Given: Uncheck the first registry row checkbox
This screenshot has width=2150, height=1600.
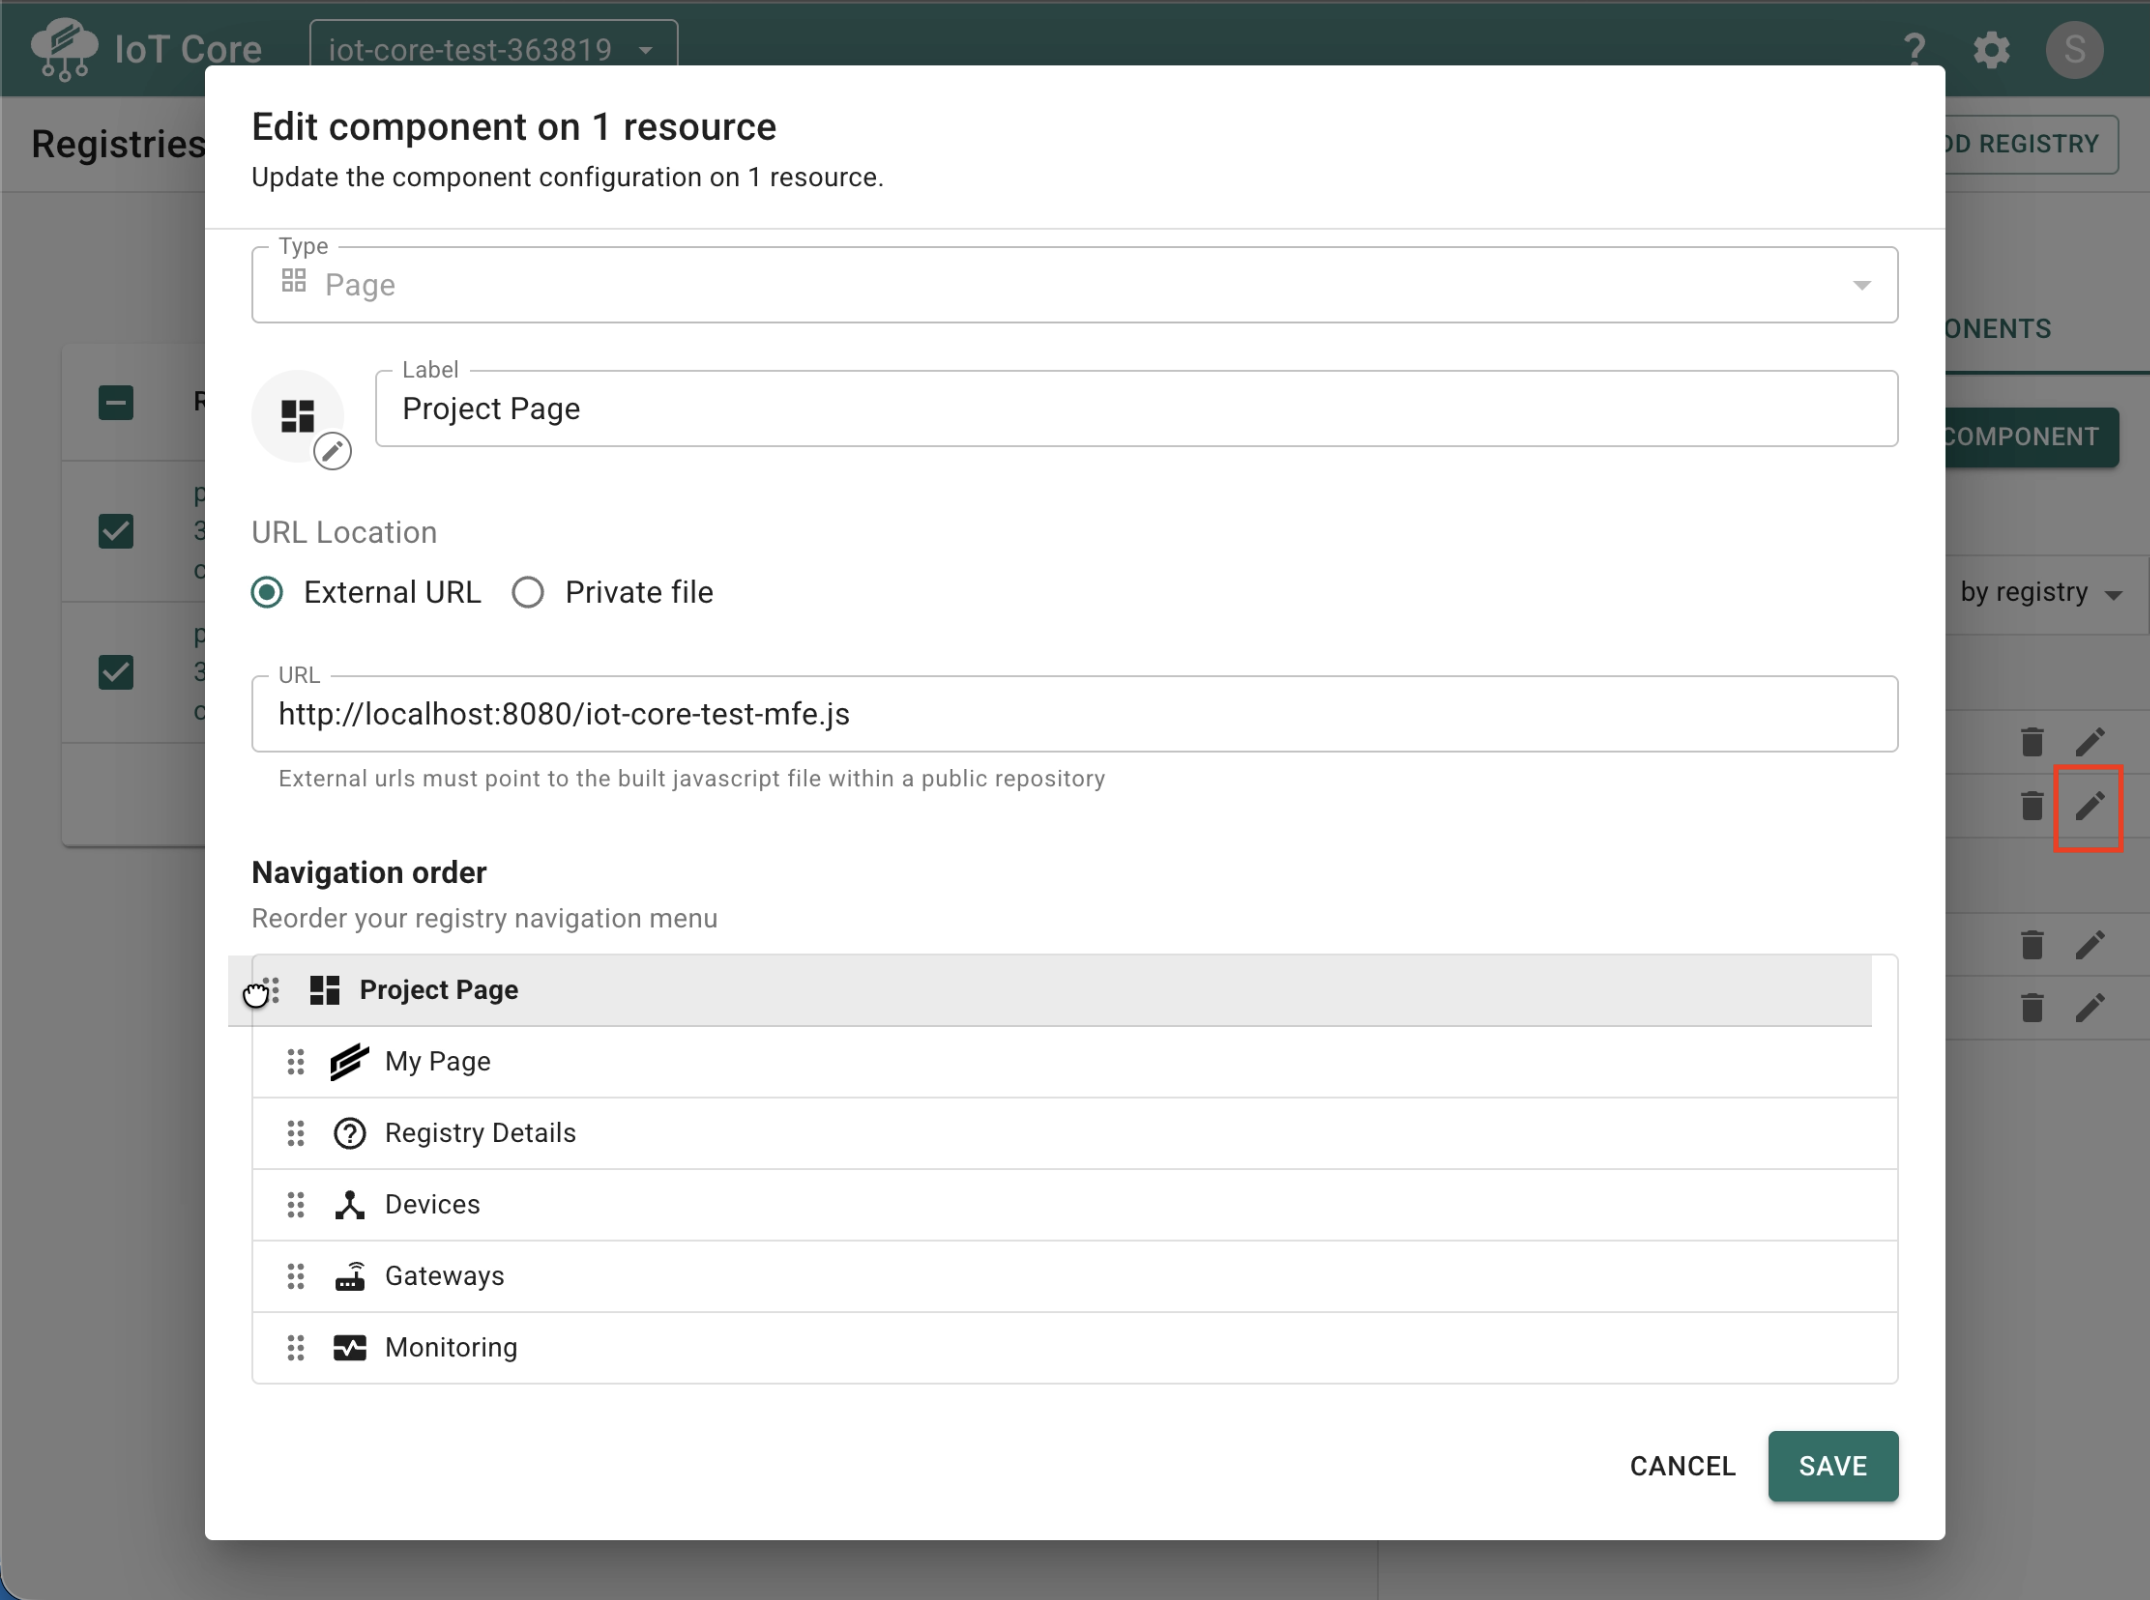Looking at the screenshot, I should tap(116, 531).
